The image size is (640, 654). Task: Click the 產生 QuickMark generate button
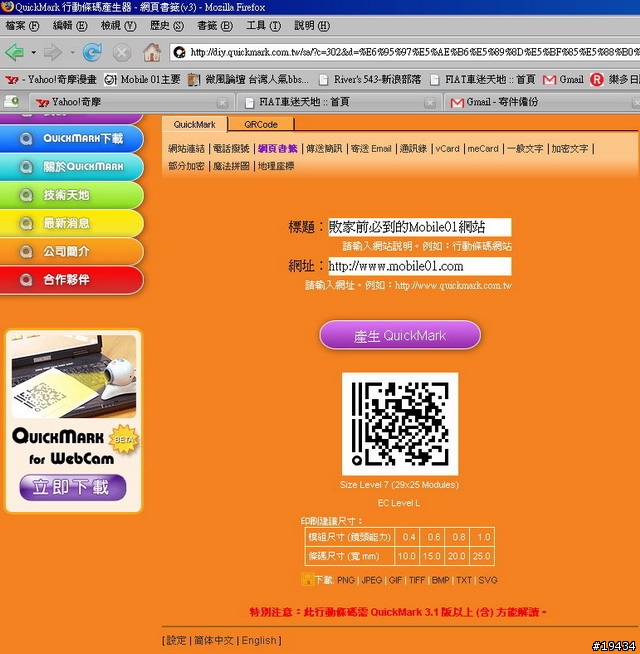coord(400,335)
